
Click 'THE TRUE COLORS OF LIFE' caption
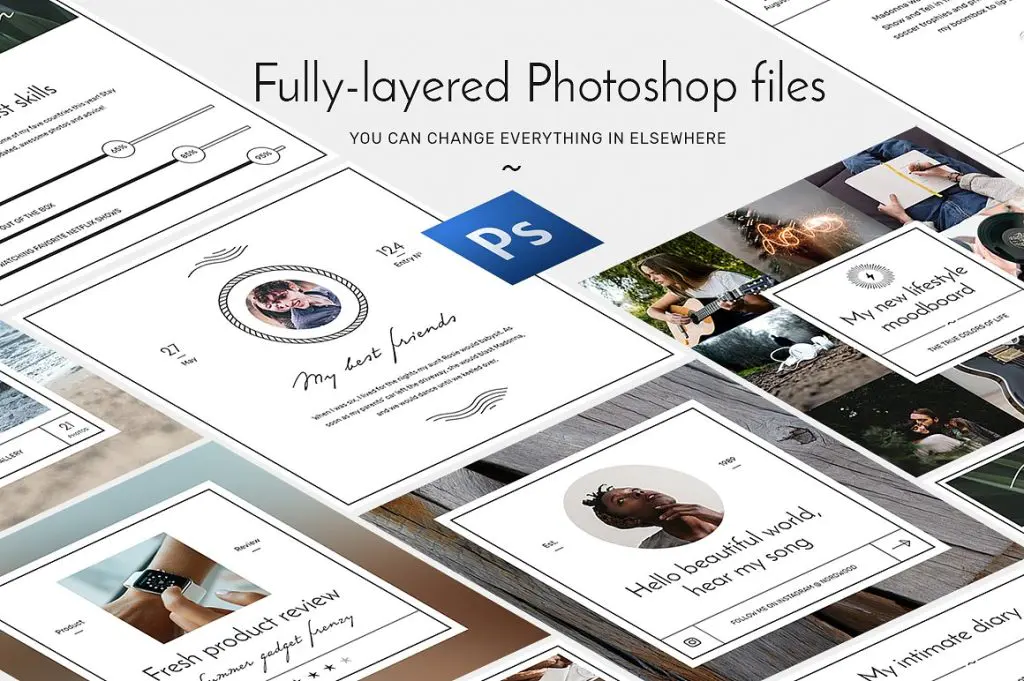[967, 333]
